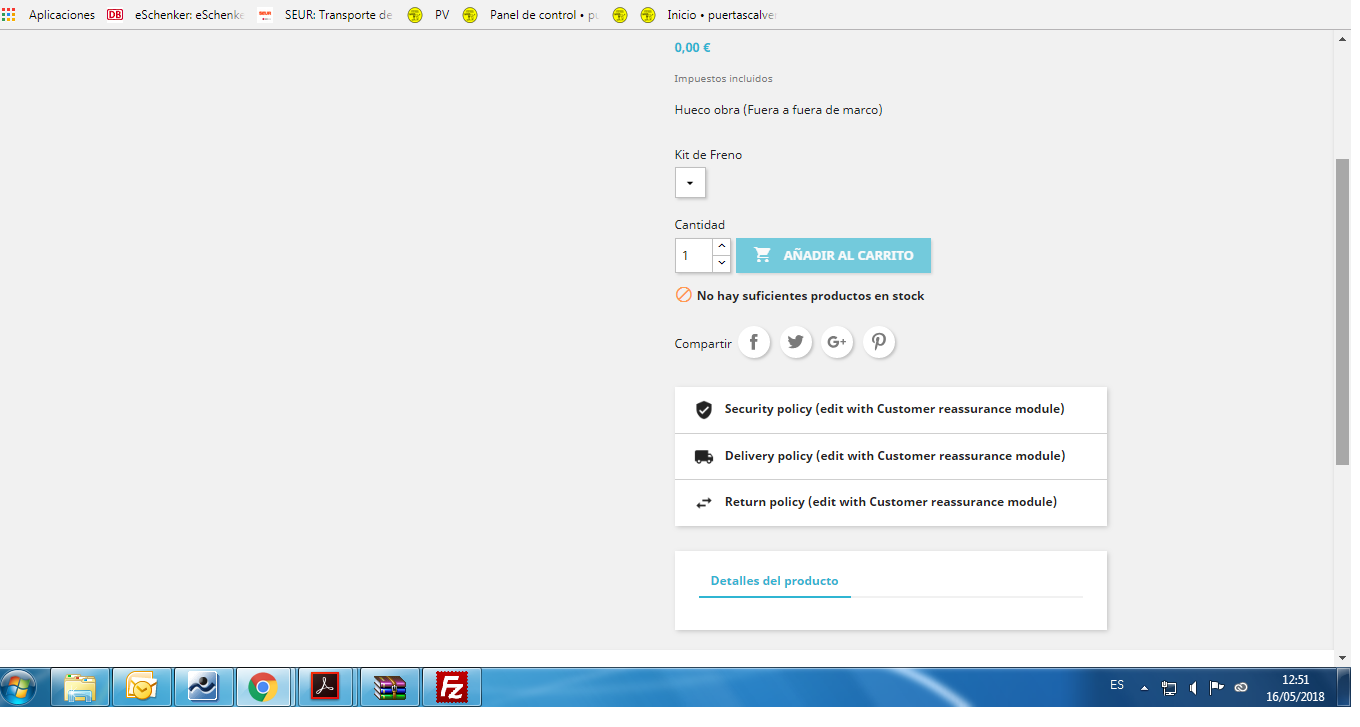Open the Action Center flag icon
This screenshot has height=727, width=1360.
pyautogui.click(x=1217, y=687)
